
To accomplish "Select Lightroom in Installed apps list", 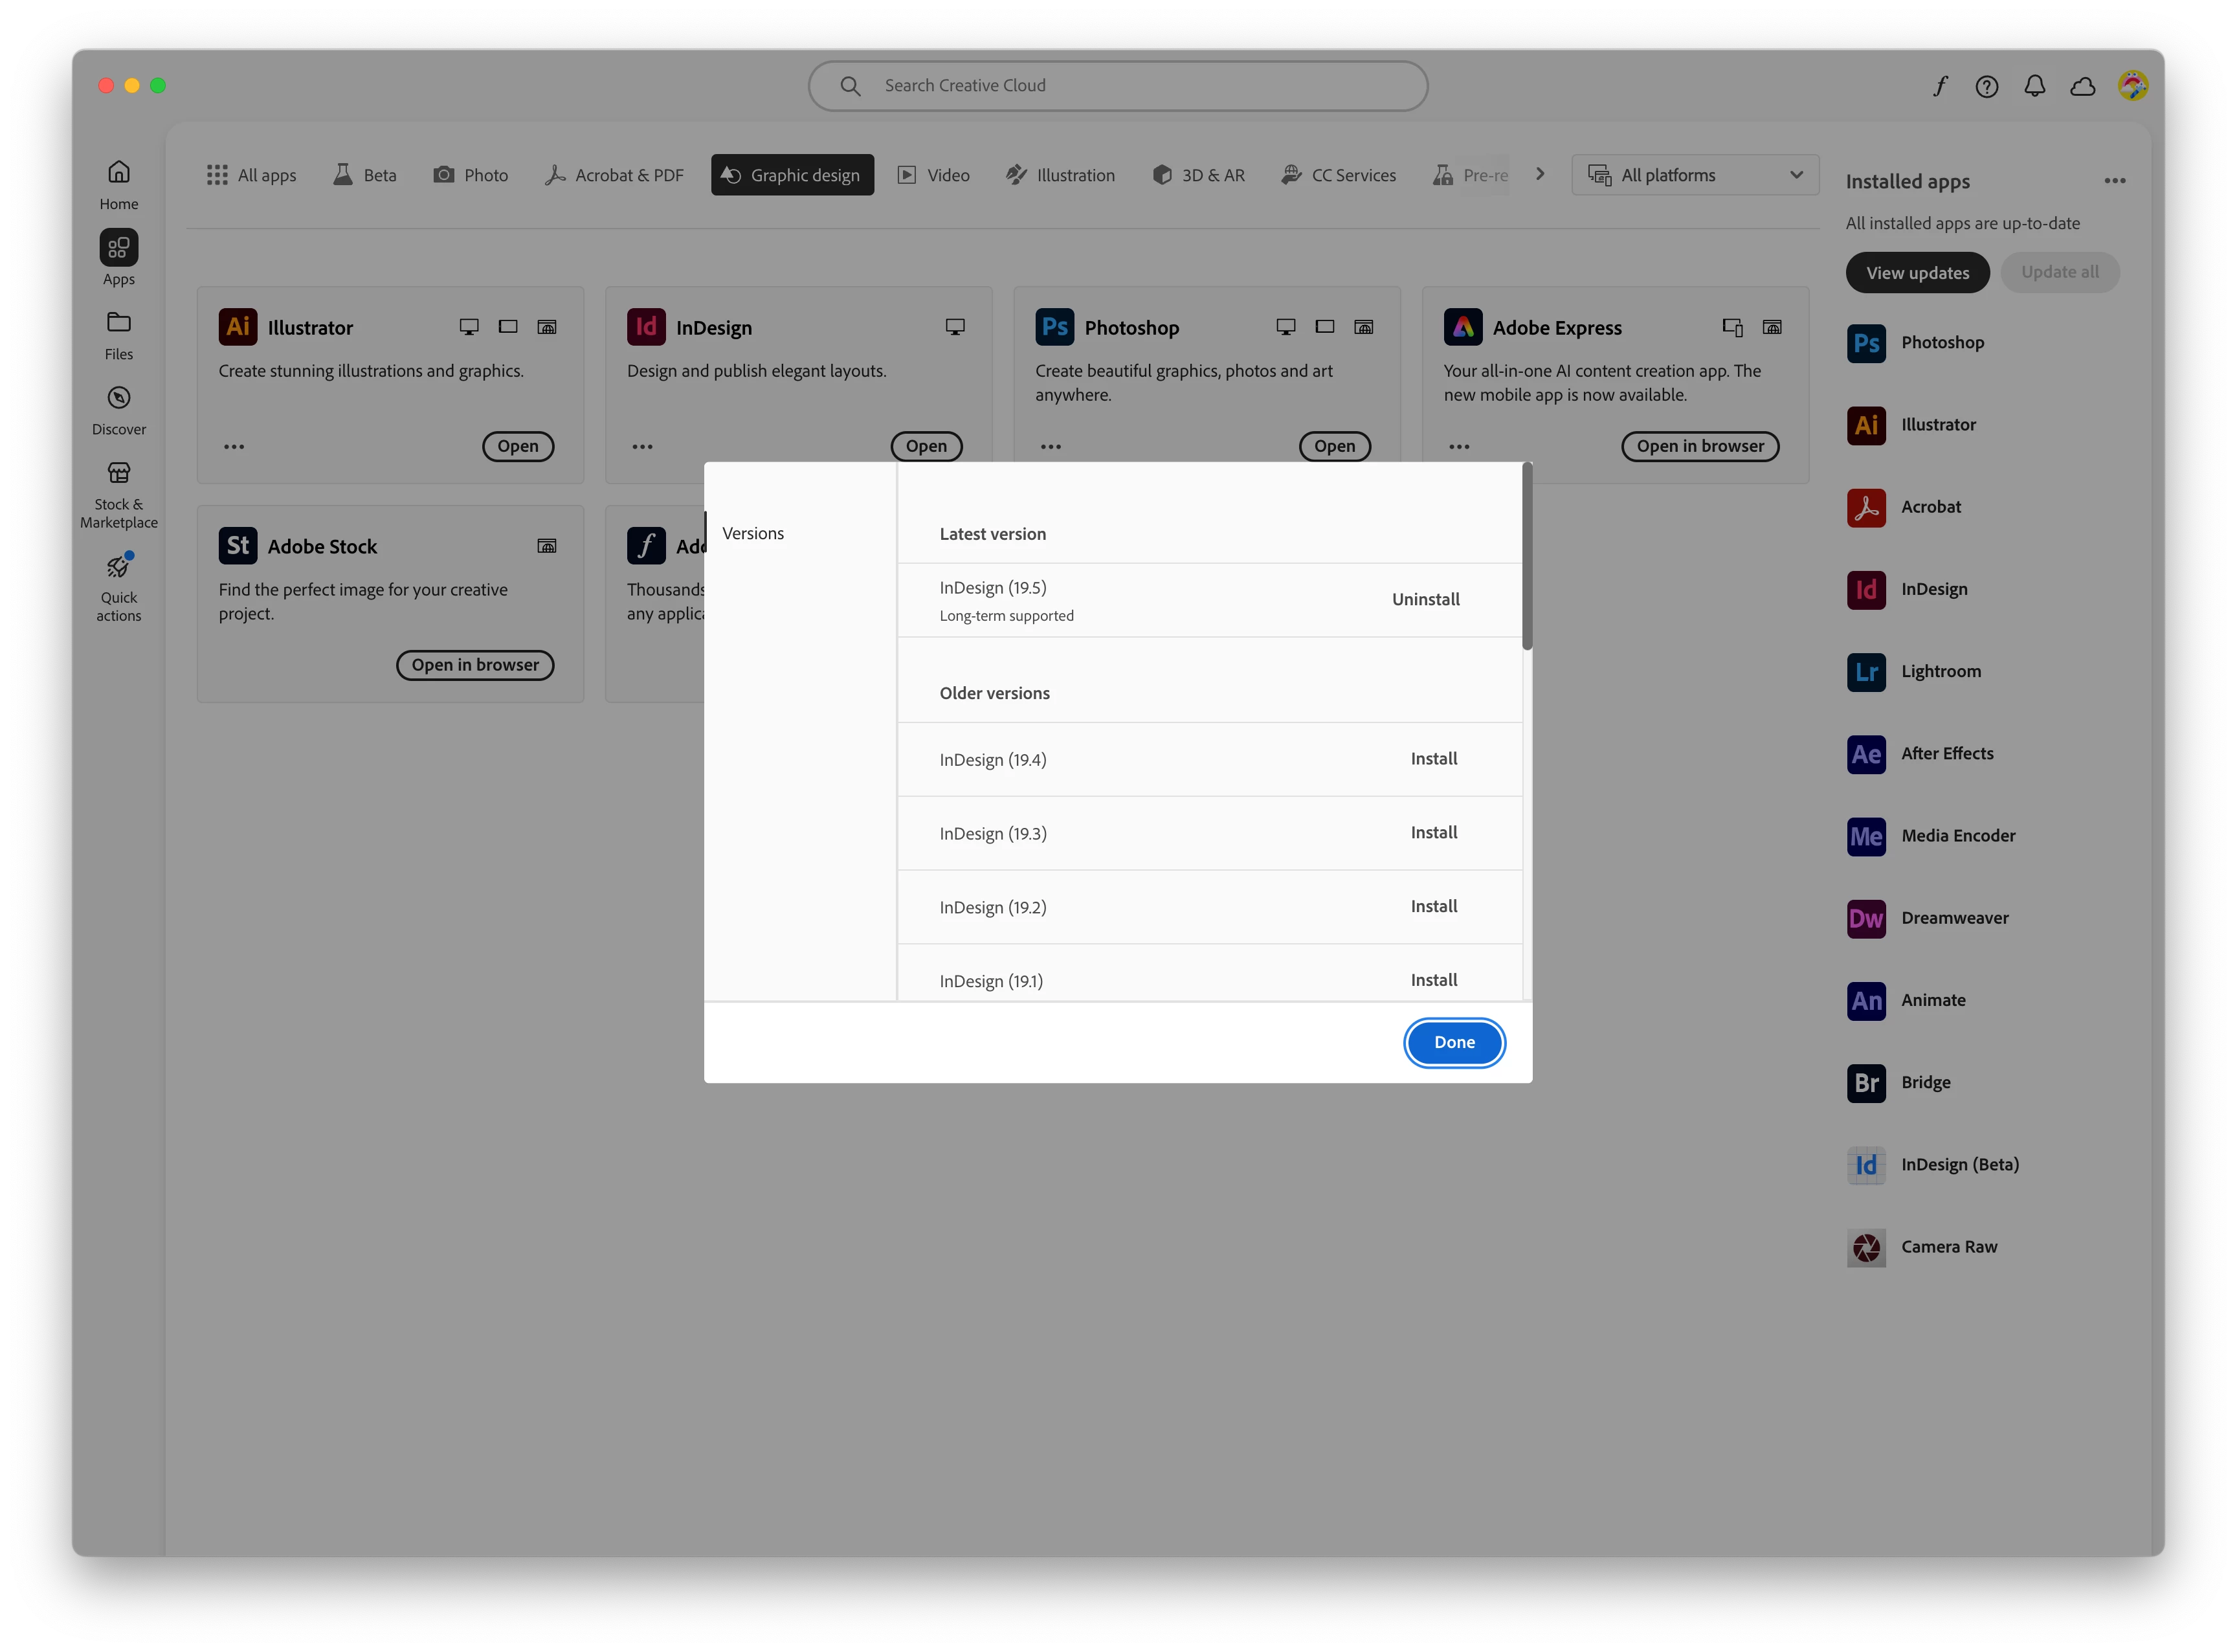I will coord(1914,671).
